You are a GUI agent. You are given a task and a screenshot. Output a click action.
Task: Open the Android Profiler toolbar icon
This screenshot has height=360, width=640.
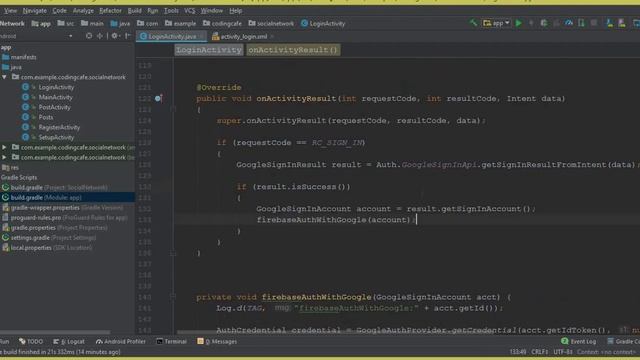(x=569, y=23)
